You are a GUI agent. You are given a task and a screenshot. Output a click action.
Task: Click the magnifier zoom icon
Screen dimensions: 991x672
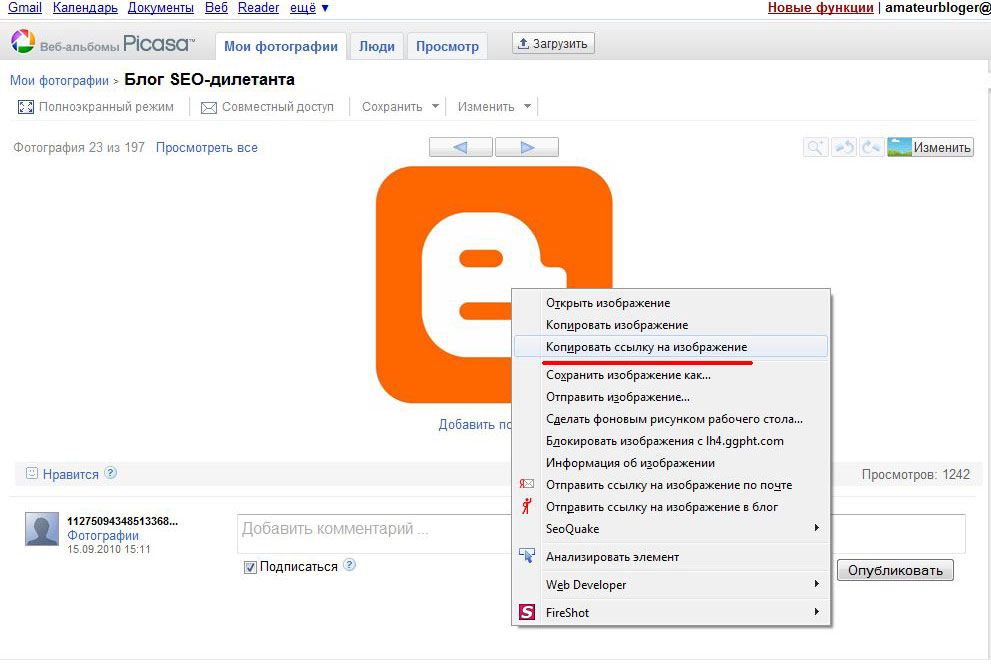(x=815, y=147)
